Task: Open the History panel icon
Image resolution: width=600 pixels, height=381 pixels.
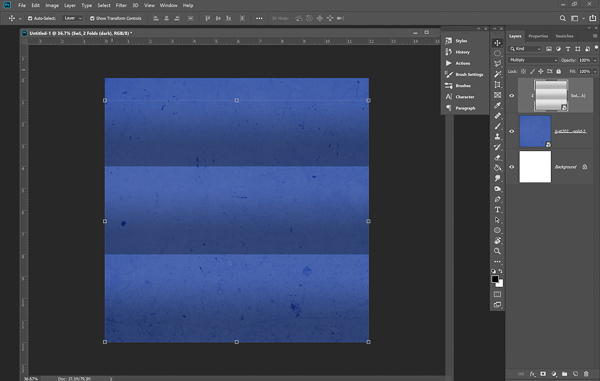Action: tap(448, 52)
